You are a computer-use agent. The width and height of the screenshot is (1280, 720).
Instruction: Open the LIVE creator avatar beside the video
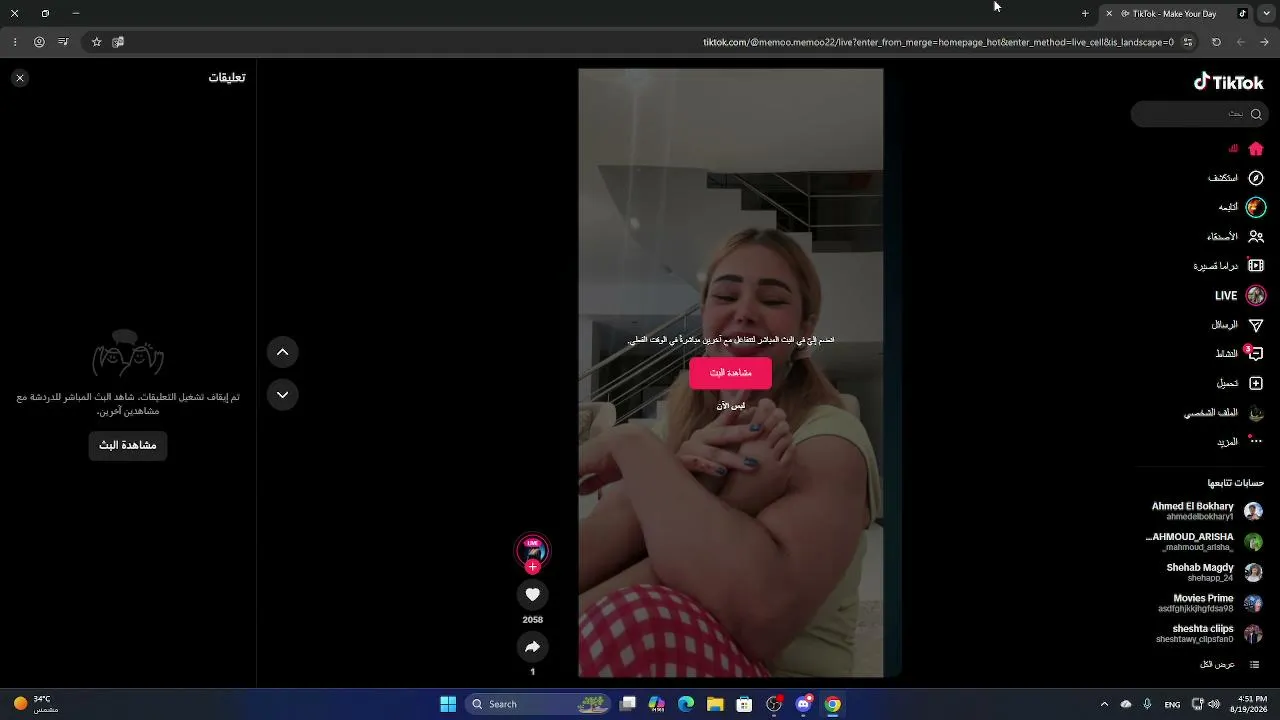click(x=532, y=549)
